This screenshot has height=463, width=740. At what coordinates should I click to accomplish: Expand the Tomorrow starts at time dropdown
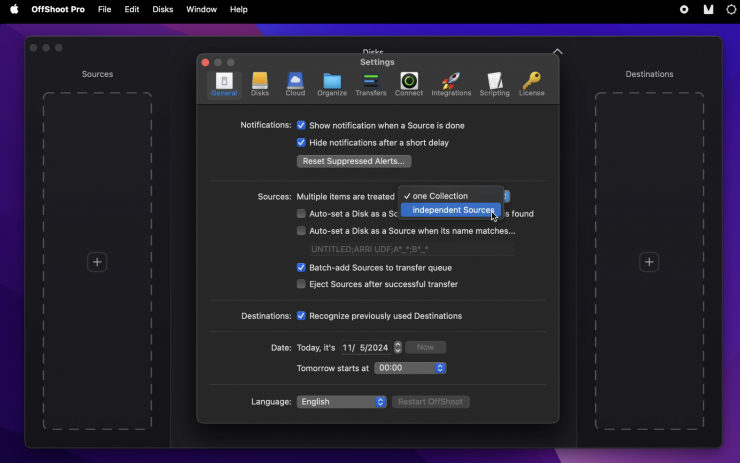(x=410, y=368)
